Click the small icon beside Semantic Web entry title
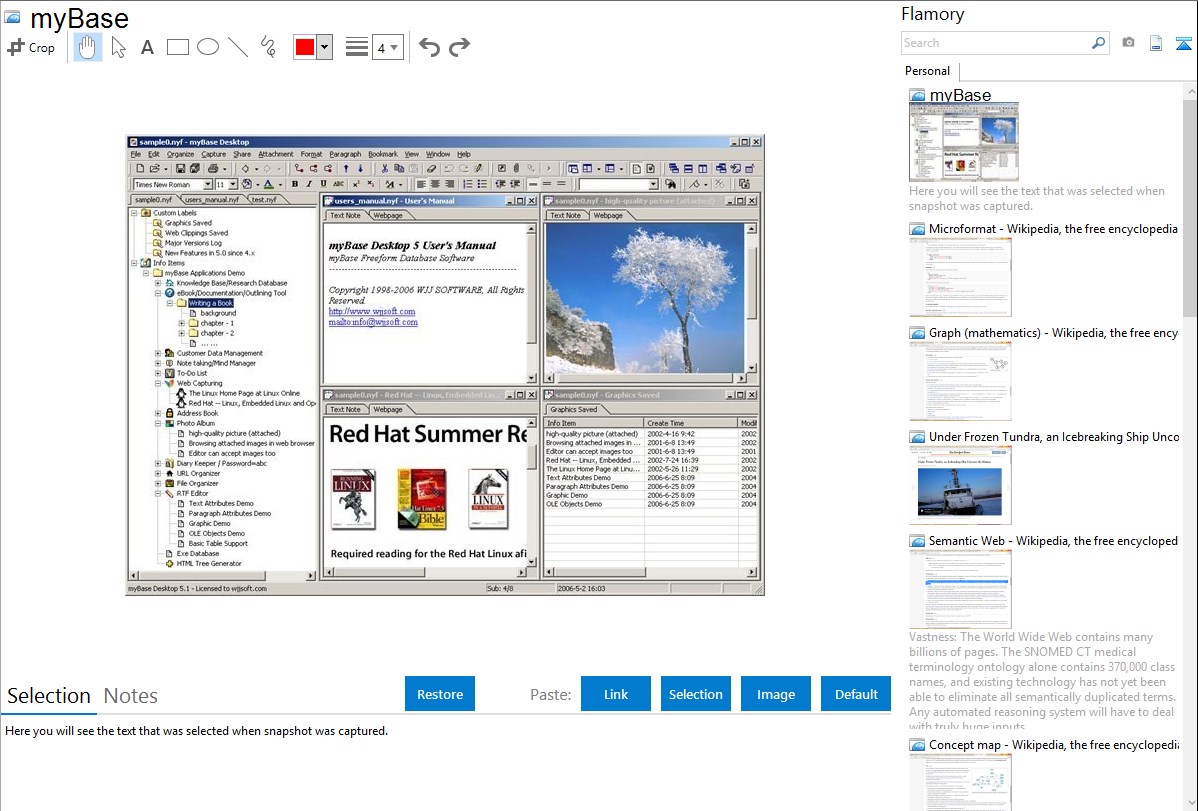 917,540
